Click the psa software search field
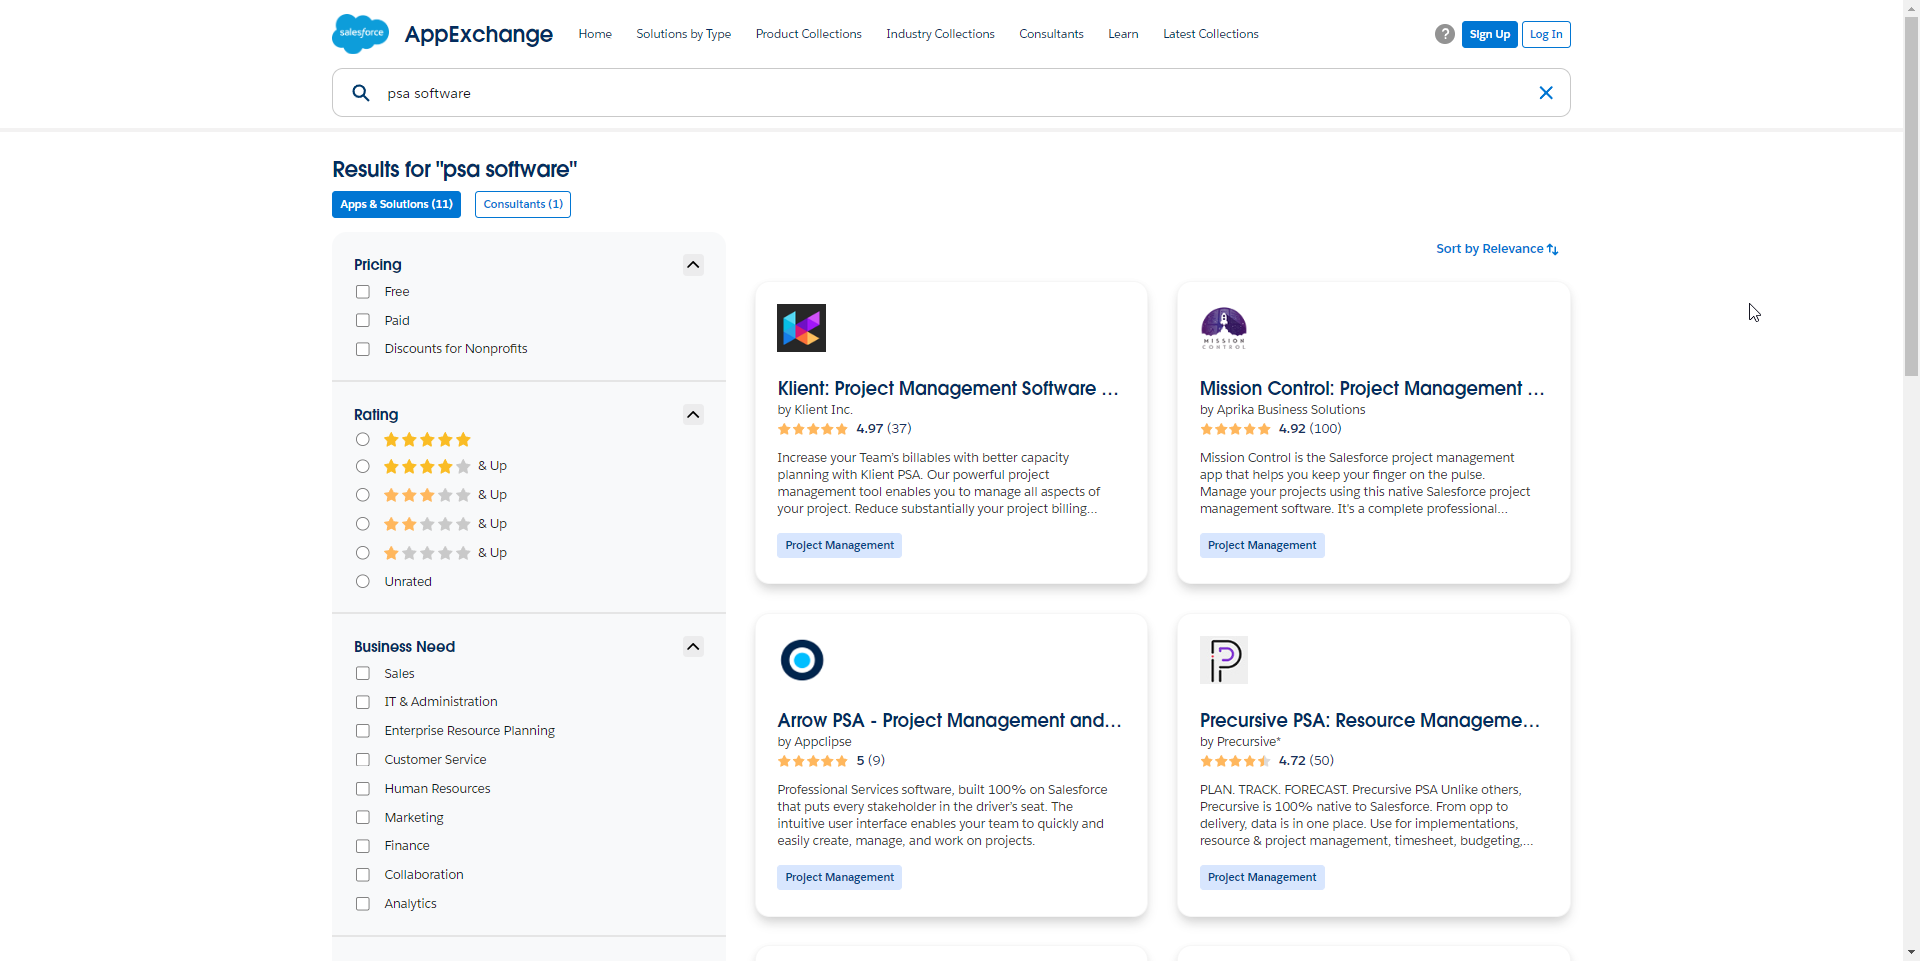 (951, 93)
